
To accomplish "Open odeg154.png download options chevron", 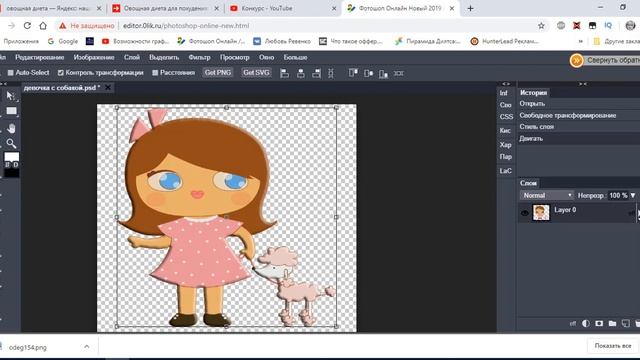I will [x=87, y=347].
